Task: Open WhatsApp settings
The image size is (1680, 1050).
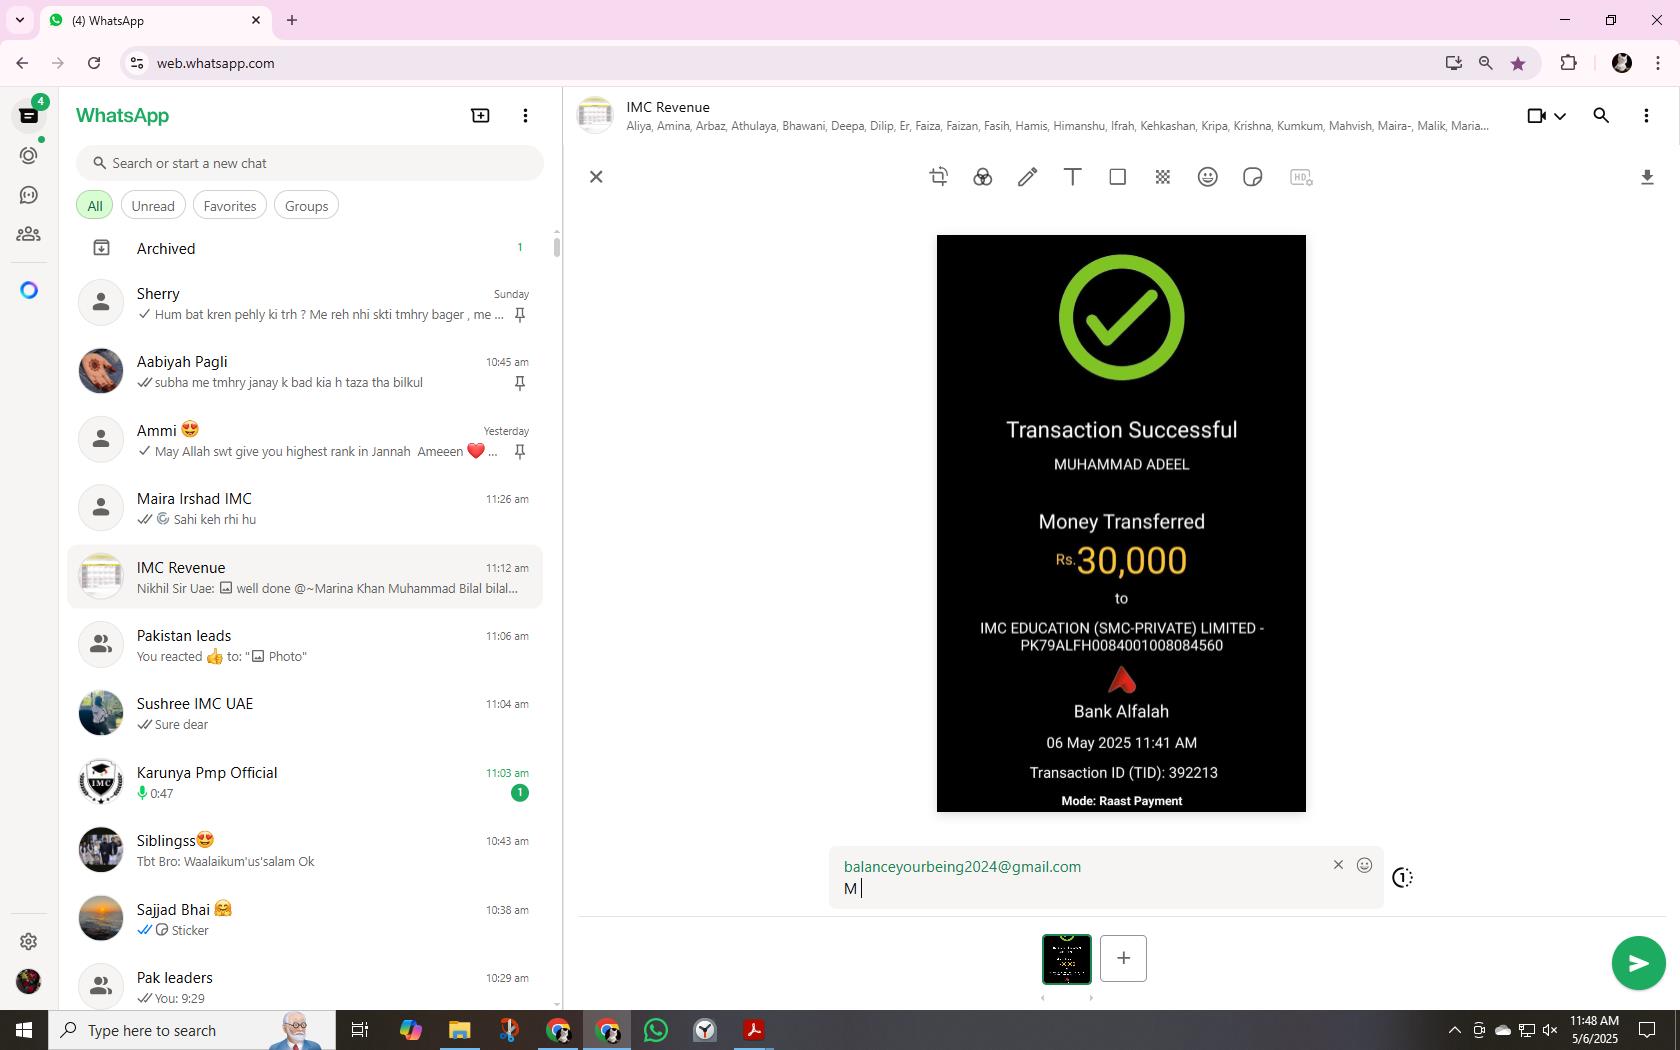Action: pos(29,941)
